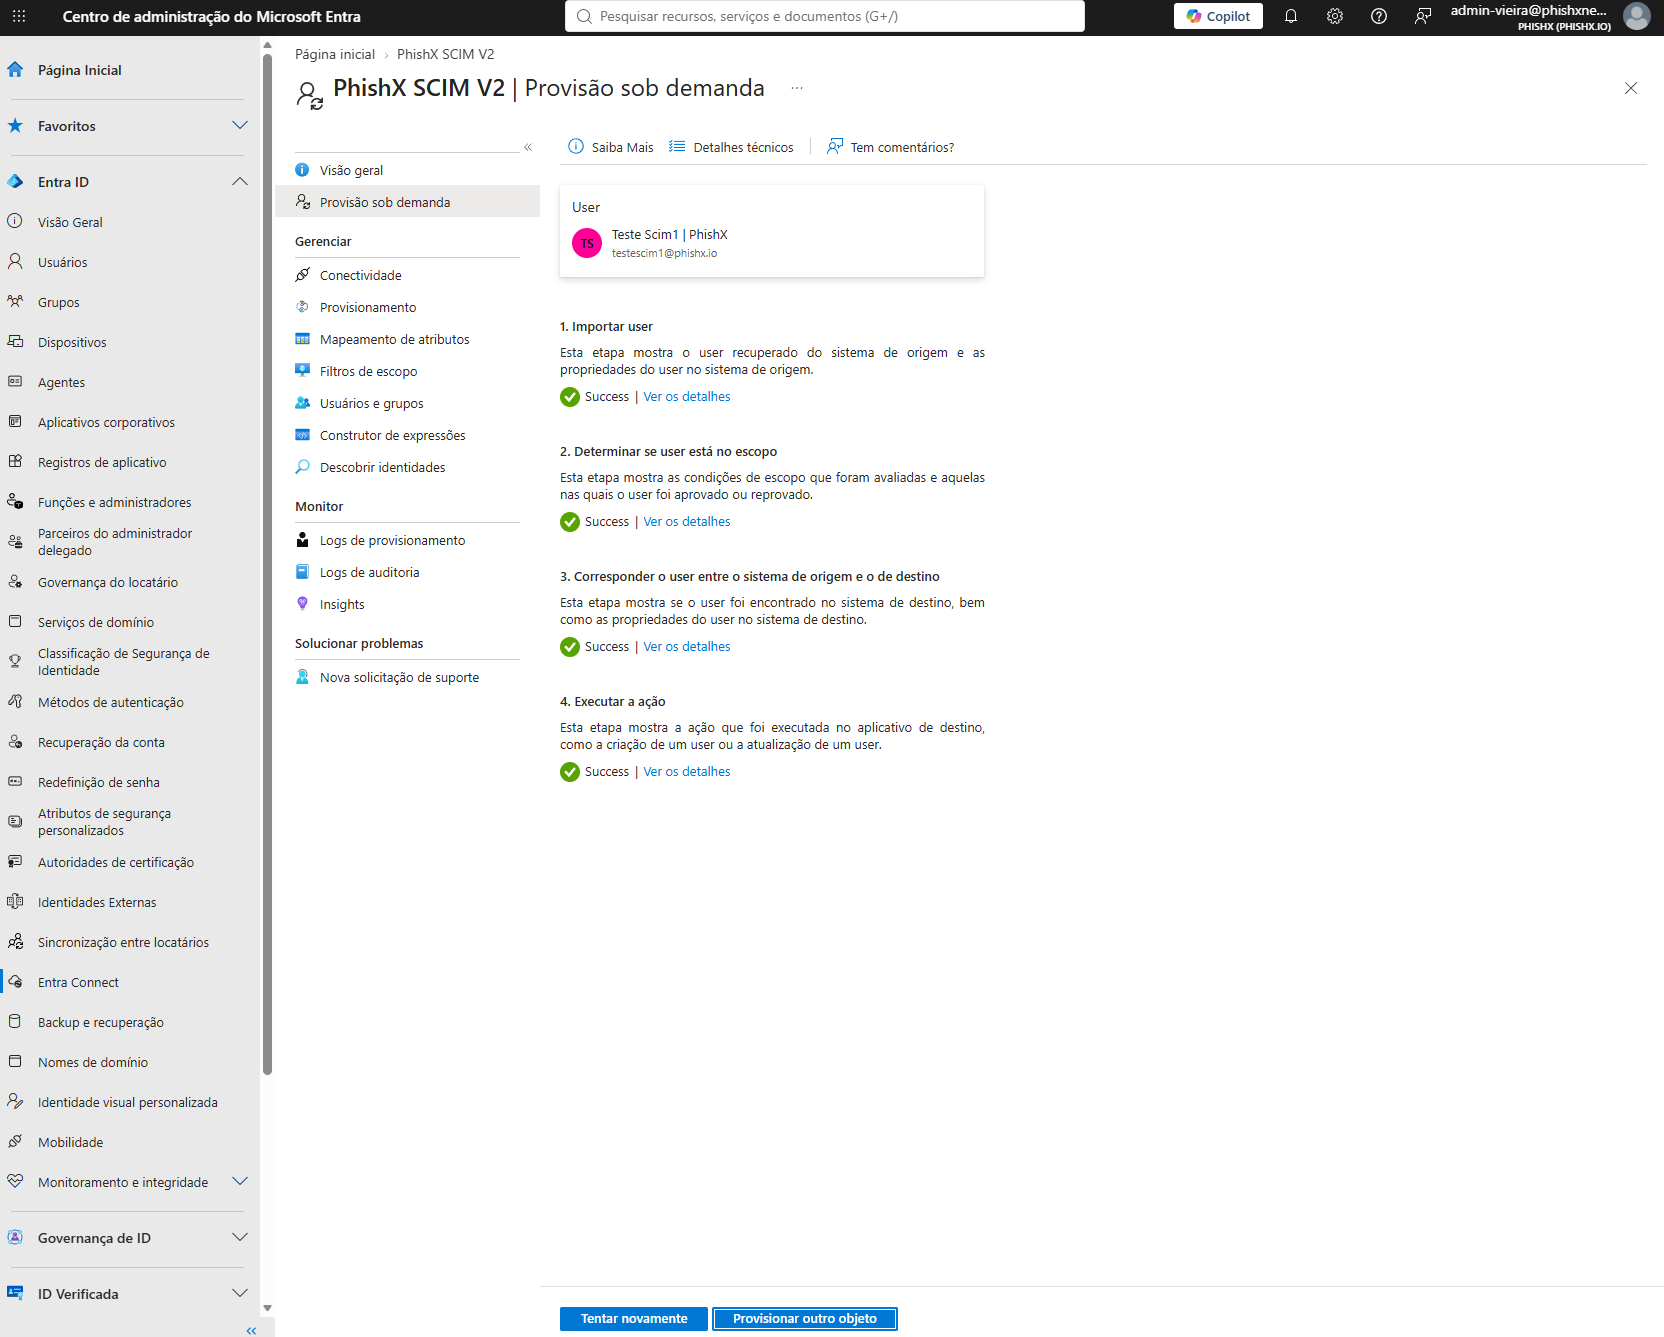
Task: Click the left sidebar vertical scrollbar
Action: [x=267, y=565]
